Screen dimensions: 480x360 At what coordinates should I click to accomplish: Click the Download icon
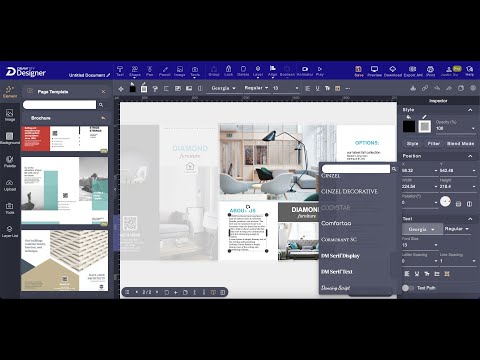click(x=393, y=71)
